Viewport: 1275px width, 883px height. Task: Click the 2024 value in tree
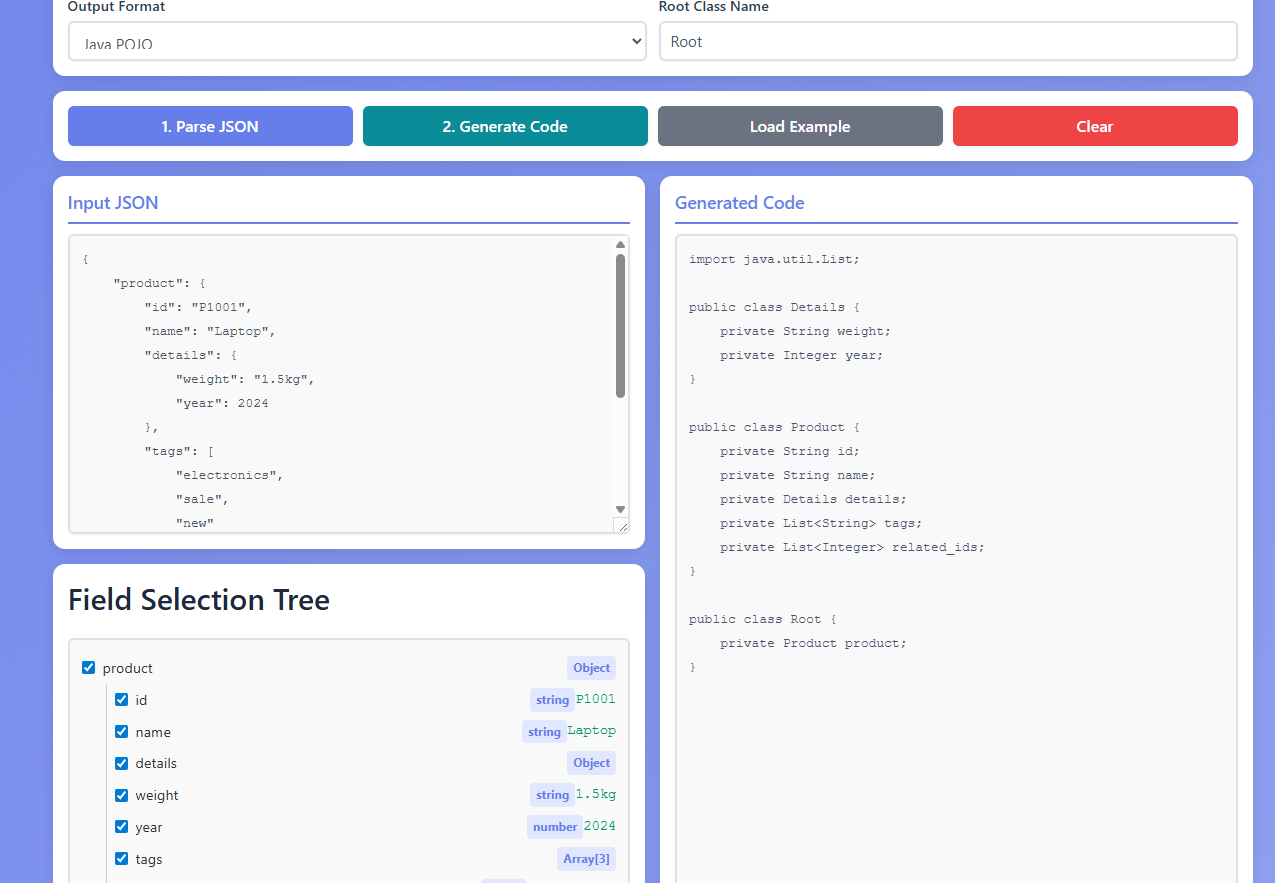[600, 826]
